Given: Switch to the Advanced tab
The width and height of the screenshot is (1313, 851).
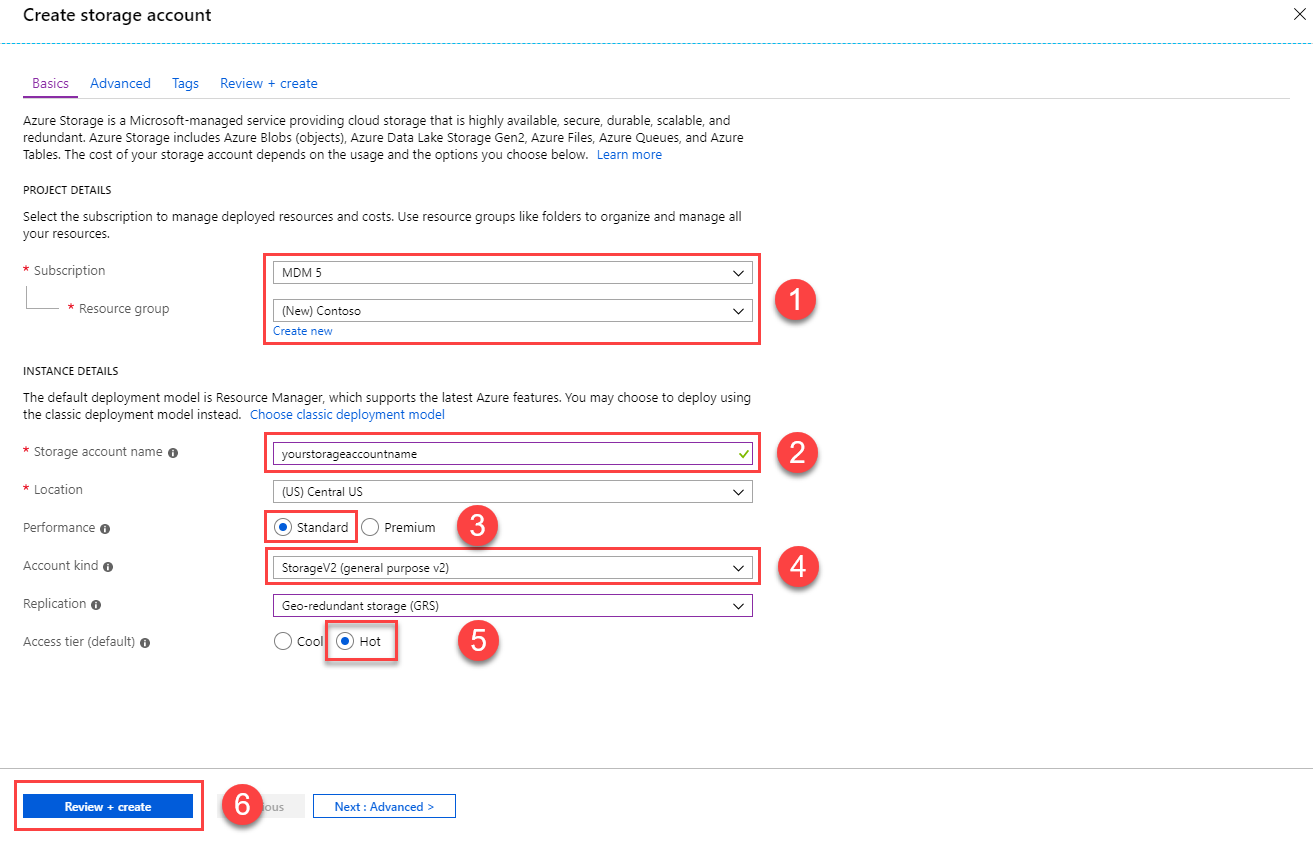Looking at the screenshot, I should [x=120, y=83].
